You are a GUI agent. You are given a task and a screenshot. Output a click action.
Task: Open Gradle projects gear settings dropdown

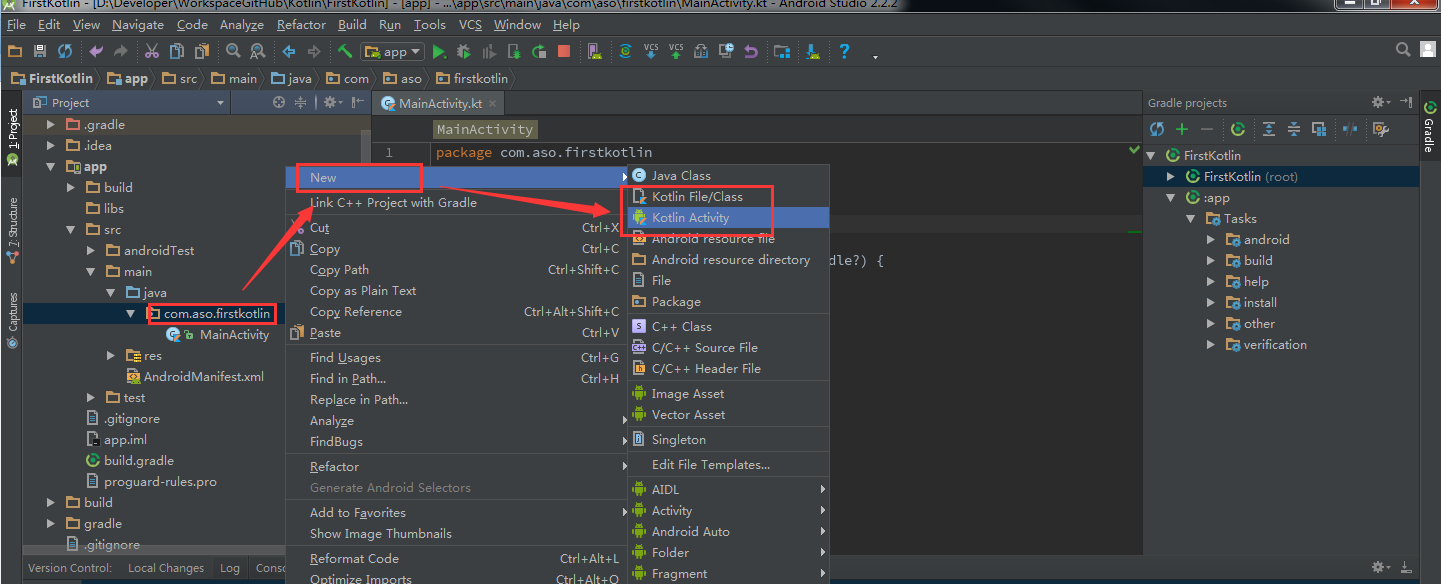click(x=1381, y=102)
